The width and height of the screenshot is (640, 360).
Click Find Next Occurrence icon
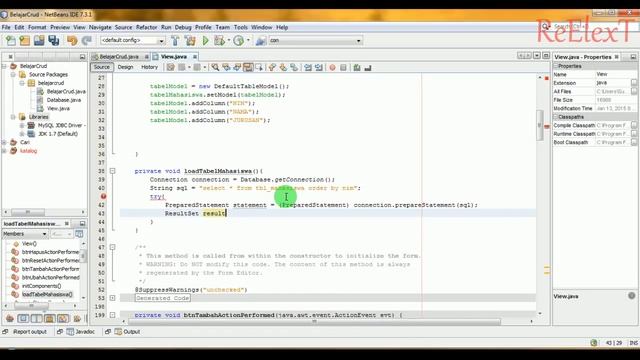(237, 67)
